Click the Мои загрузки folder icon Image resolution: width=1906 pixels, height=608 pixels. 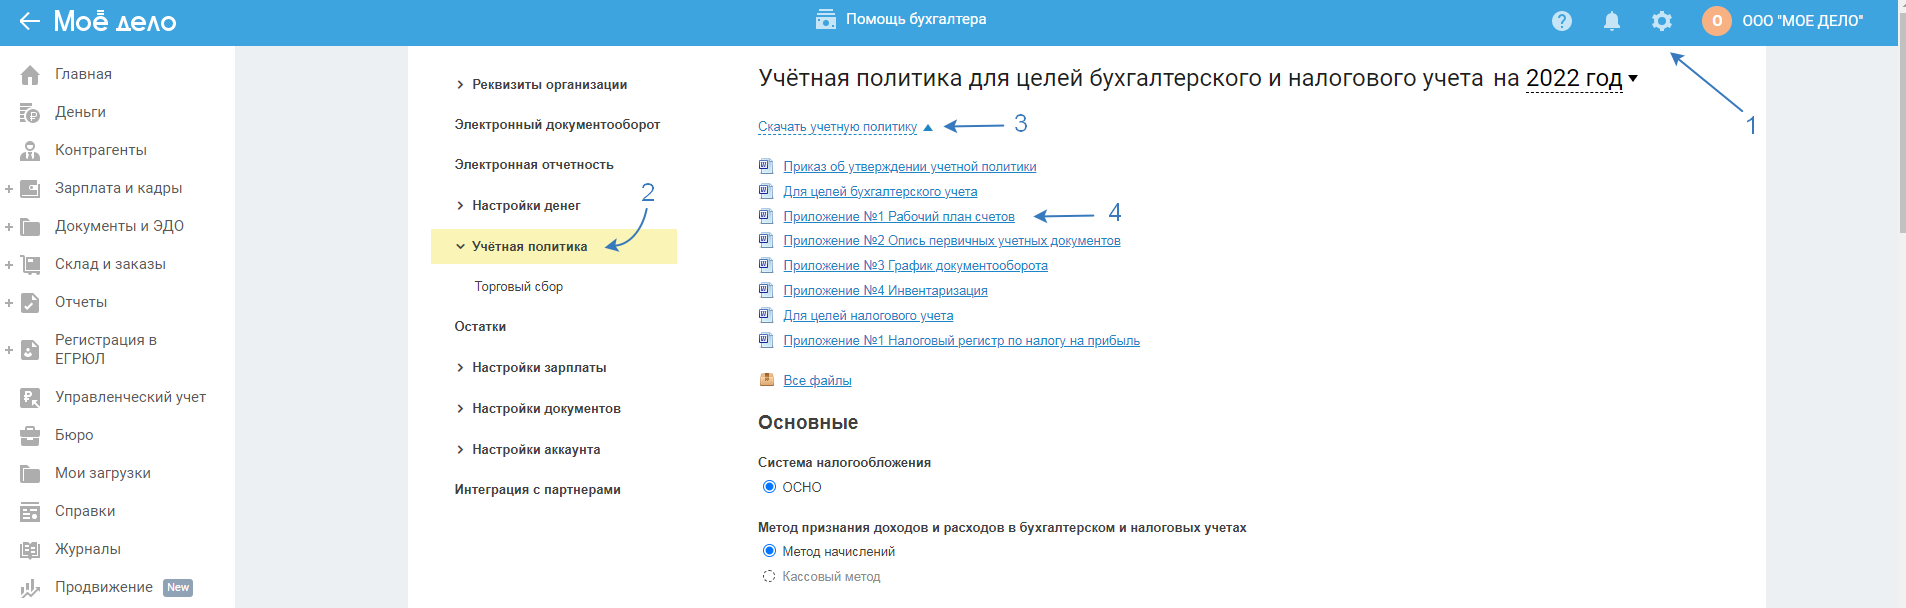pos(30,474)
